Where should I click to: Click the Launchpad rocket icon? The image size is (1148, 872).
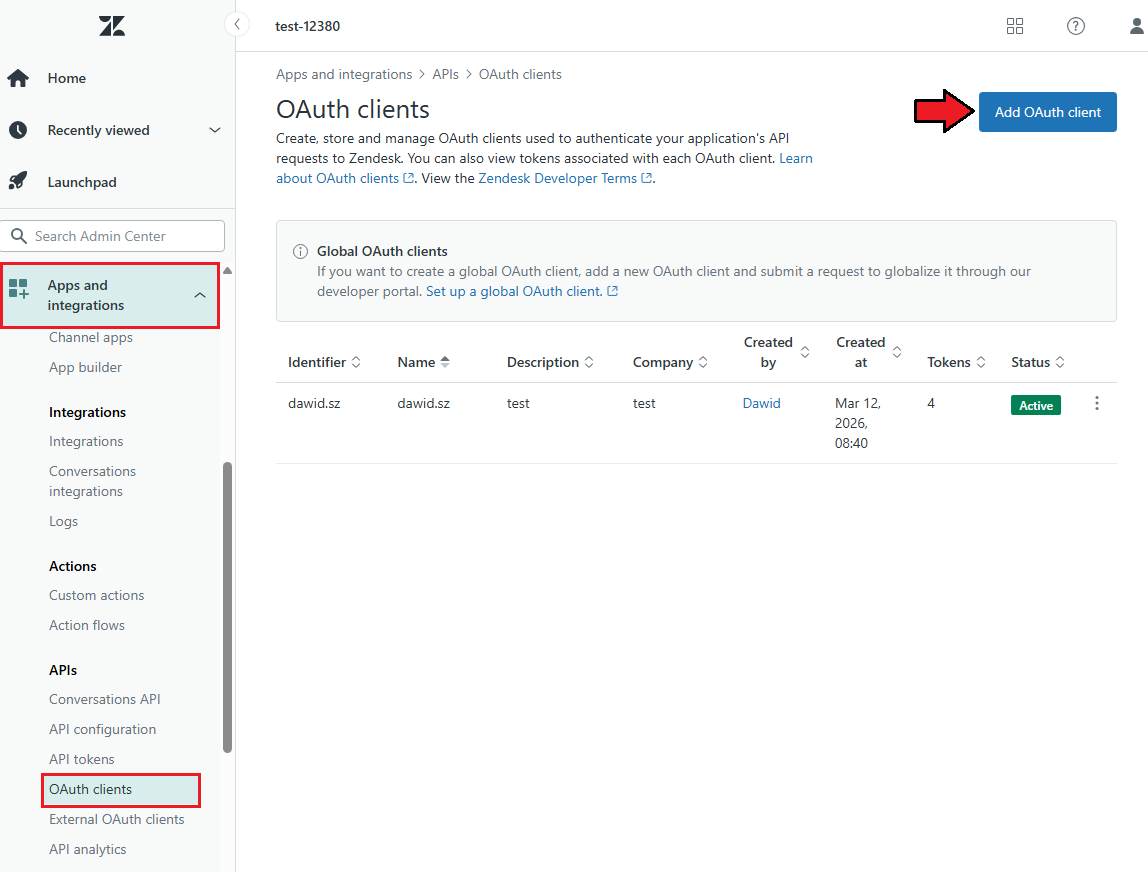18,182
